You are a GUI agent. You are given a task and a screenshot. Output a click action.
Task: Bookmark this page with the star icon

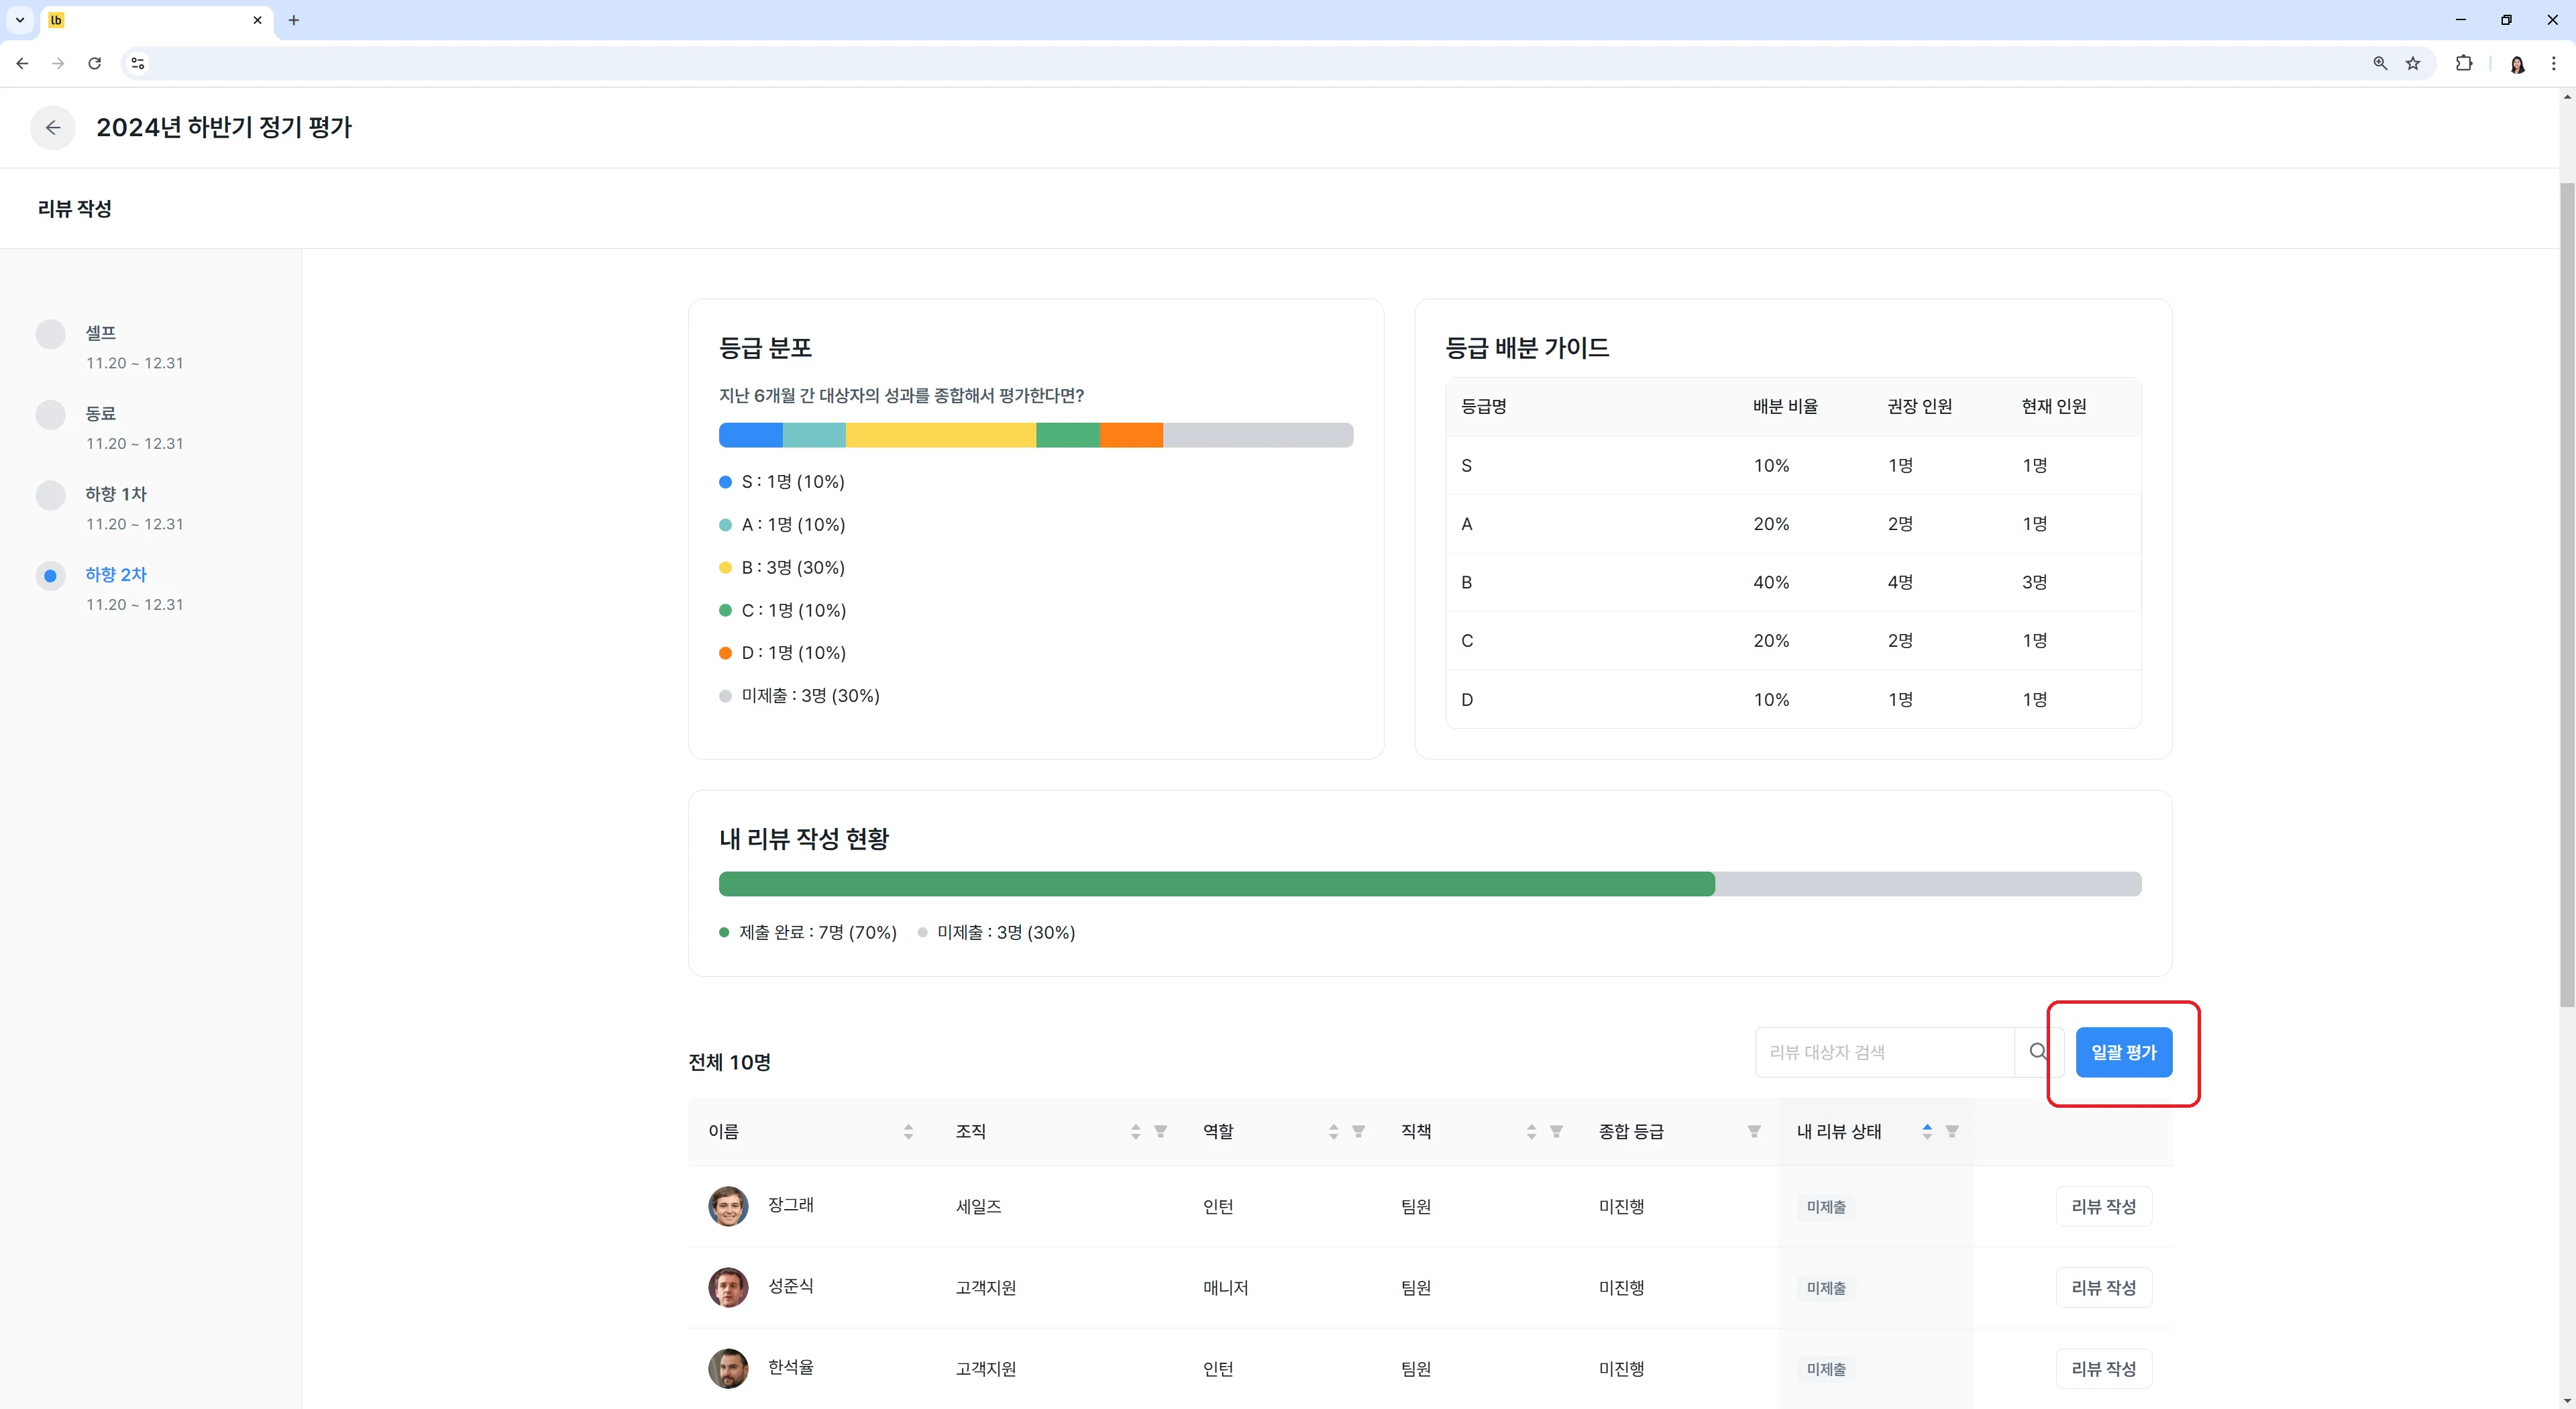tap(2413, 63)
